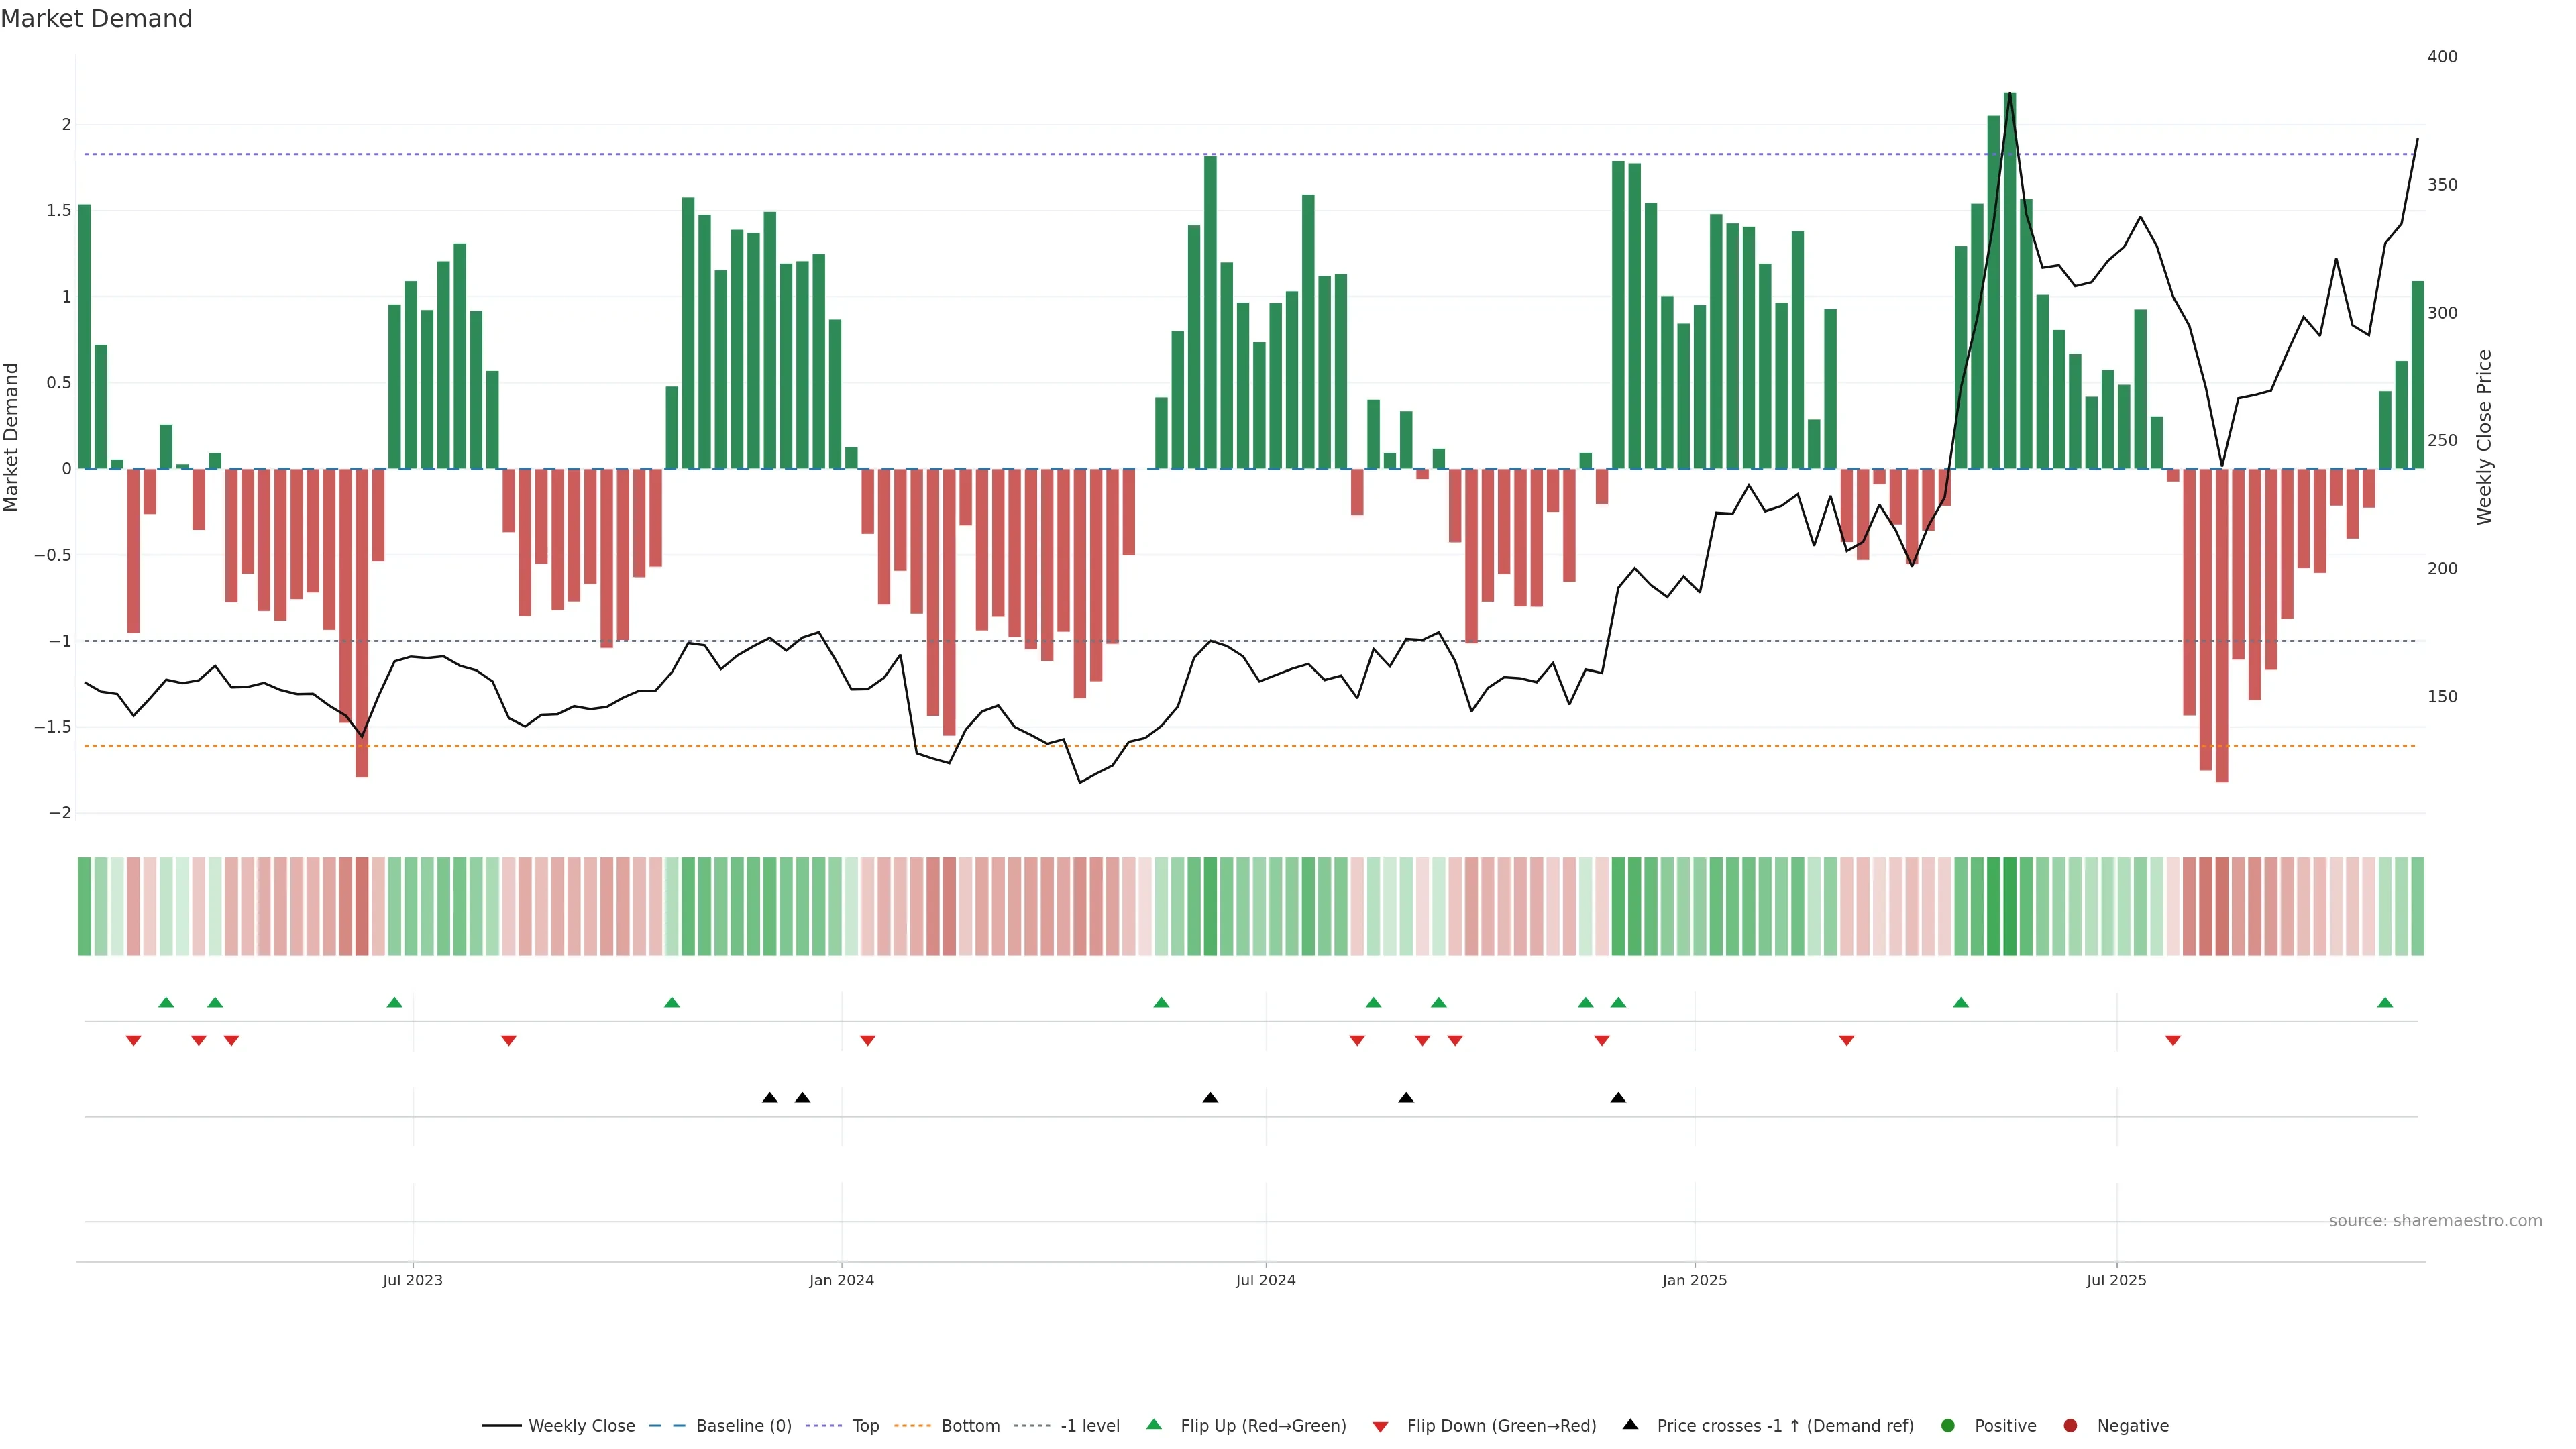The height and width of the screenshot is (1449, 2576).
Task: Click the last green flip-up marker
Action: [2385, 1002]
